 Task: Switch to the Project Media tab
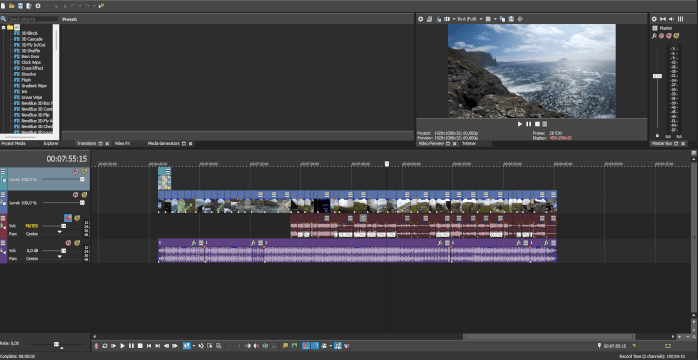click(13, 144)
